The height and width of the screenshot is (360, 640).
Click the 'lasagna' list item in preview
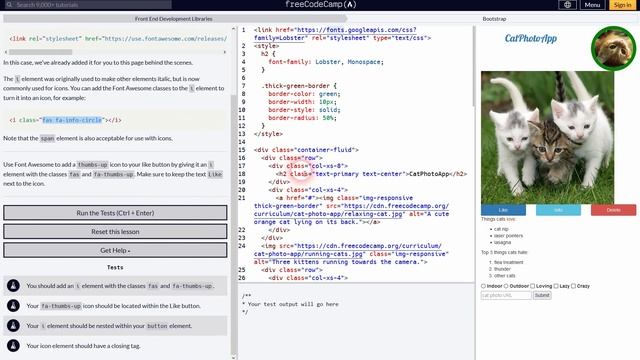tap(502, 242)
